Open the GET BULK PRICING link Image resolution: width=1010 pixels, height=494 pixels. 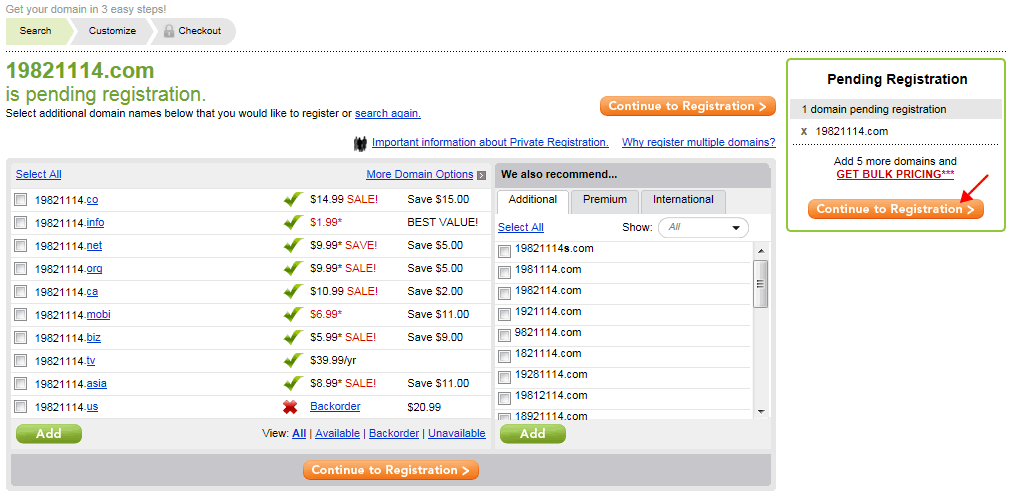point(895,175)
